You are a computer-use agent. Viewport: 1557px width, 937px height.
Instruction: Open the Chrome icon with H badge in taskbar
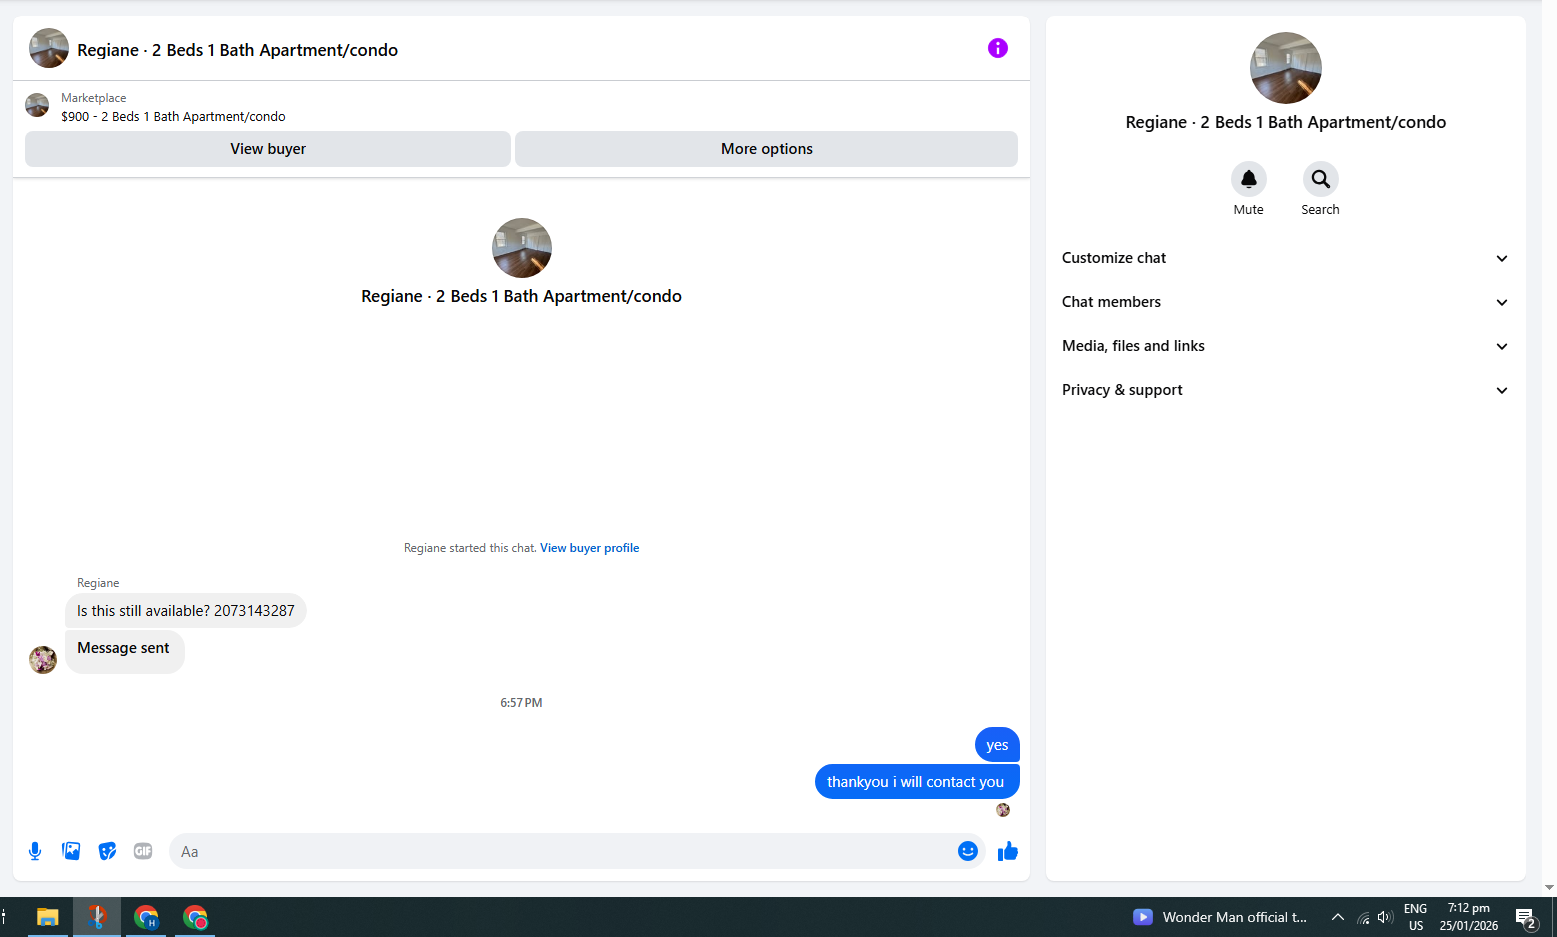pyautogui.click(x=147, y=917)
